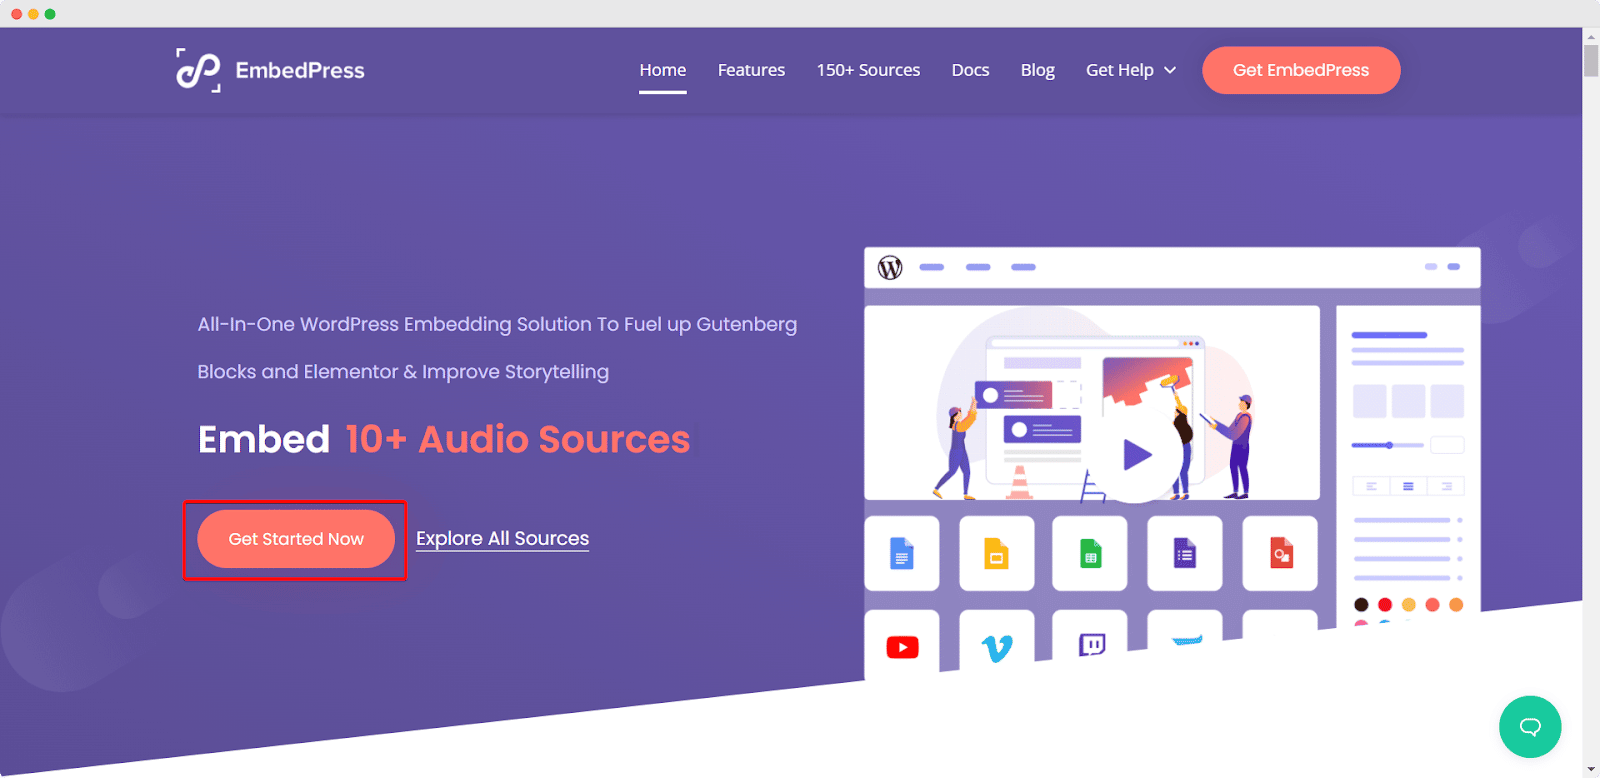Click the Get Help menu label
Screen dimensions: 1600x778
[1120, 70]
